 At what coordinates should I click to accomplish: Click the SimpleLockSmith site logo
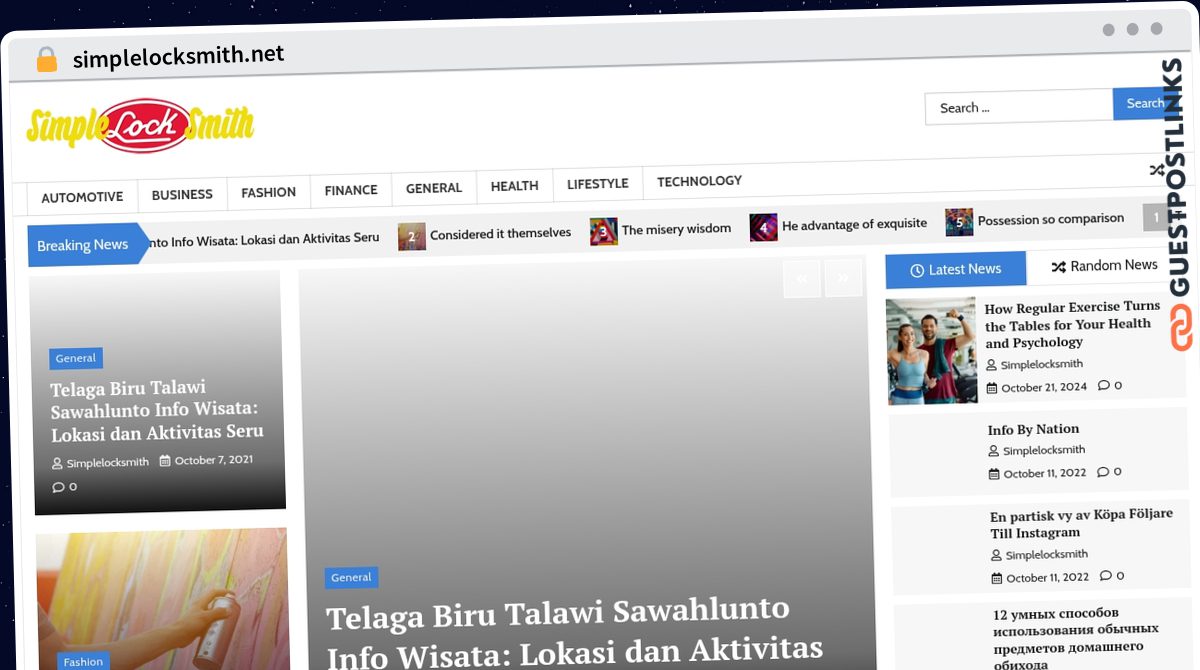coord(140,125)
